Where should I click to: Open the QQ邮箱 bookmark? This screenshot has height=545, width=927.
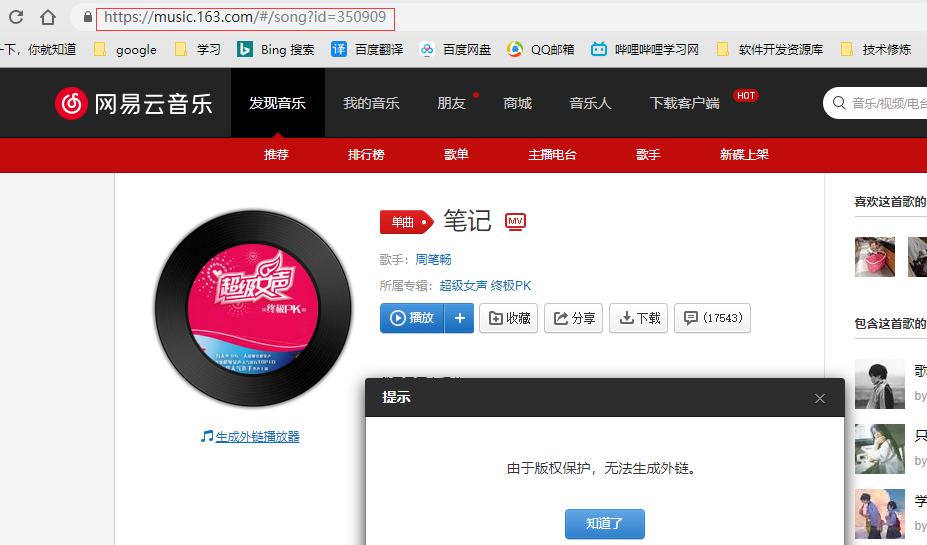point(541,50)
